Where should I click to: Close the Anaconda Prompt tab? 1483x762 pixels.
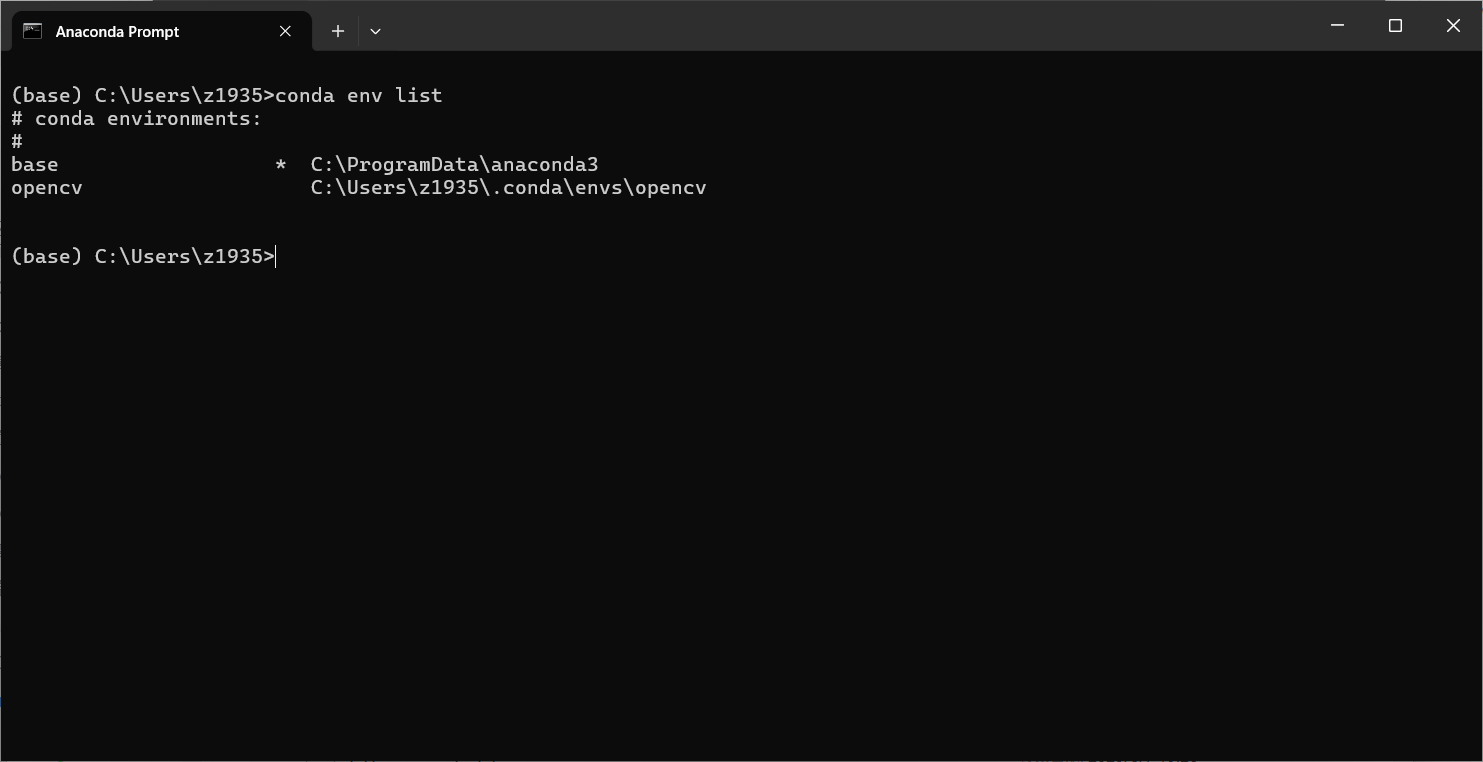coord(284,31)
